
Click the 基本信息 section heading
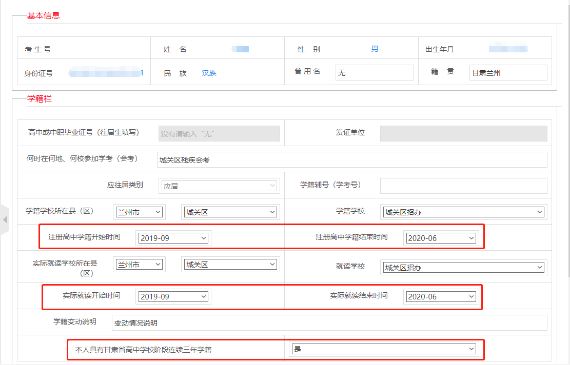[x=43, y=16]
